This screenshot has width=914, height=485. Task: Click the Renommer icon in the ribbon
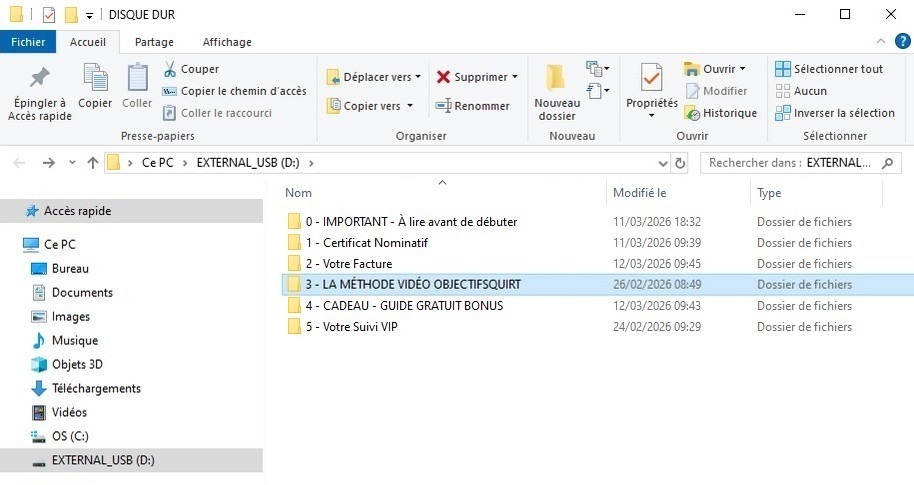tap(443, 106)
